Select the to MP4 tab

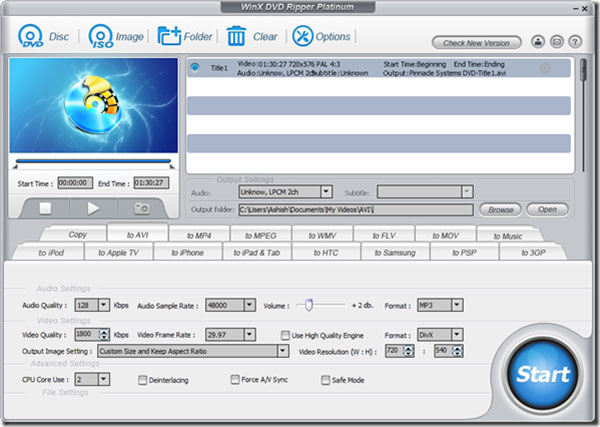(x=199, y=235)
